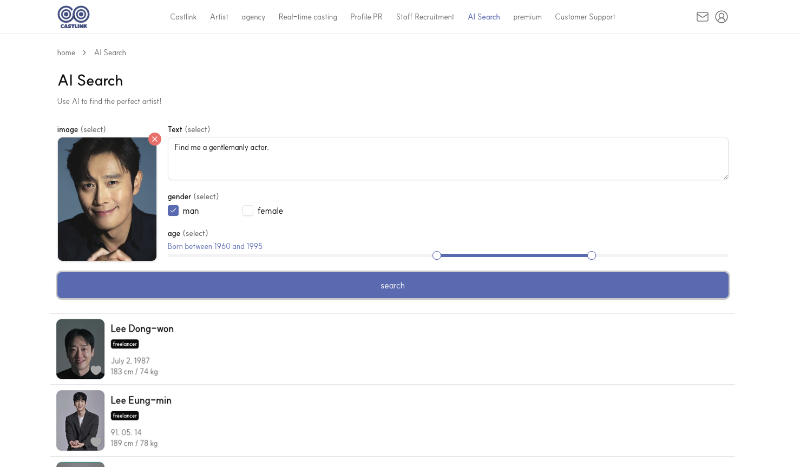Click the breadcrumb chevron arrow

pyautogui.click(x=84, y=52)
